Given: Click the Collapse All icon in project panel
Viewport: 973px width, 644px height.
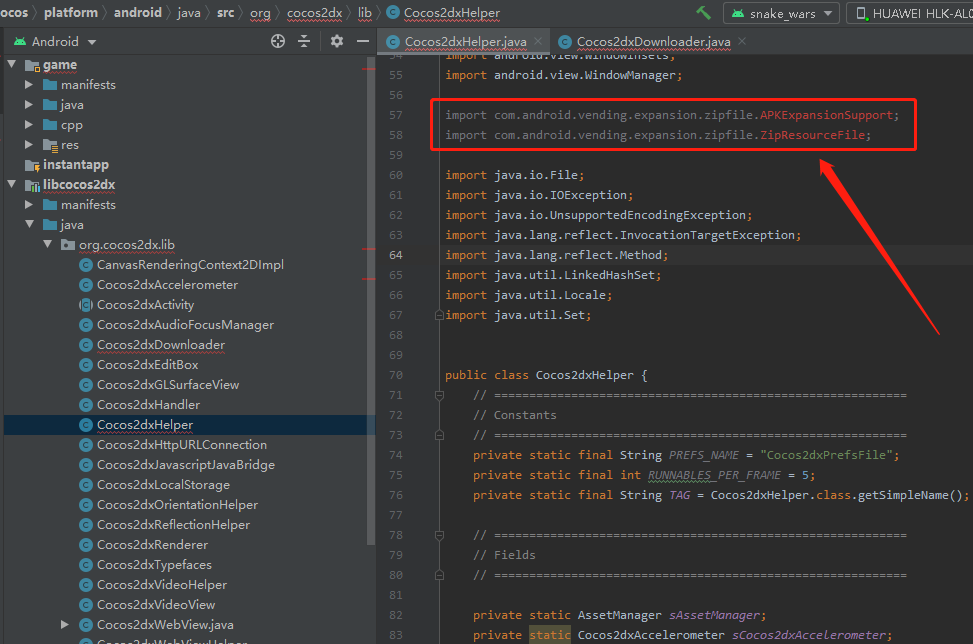Looking at the screenshot, I should 304,41.
